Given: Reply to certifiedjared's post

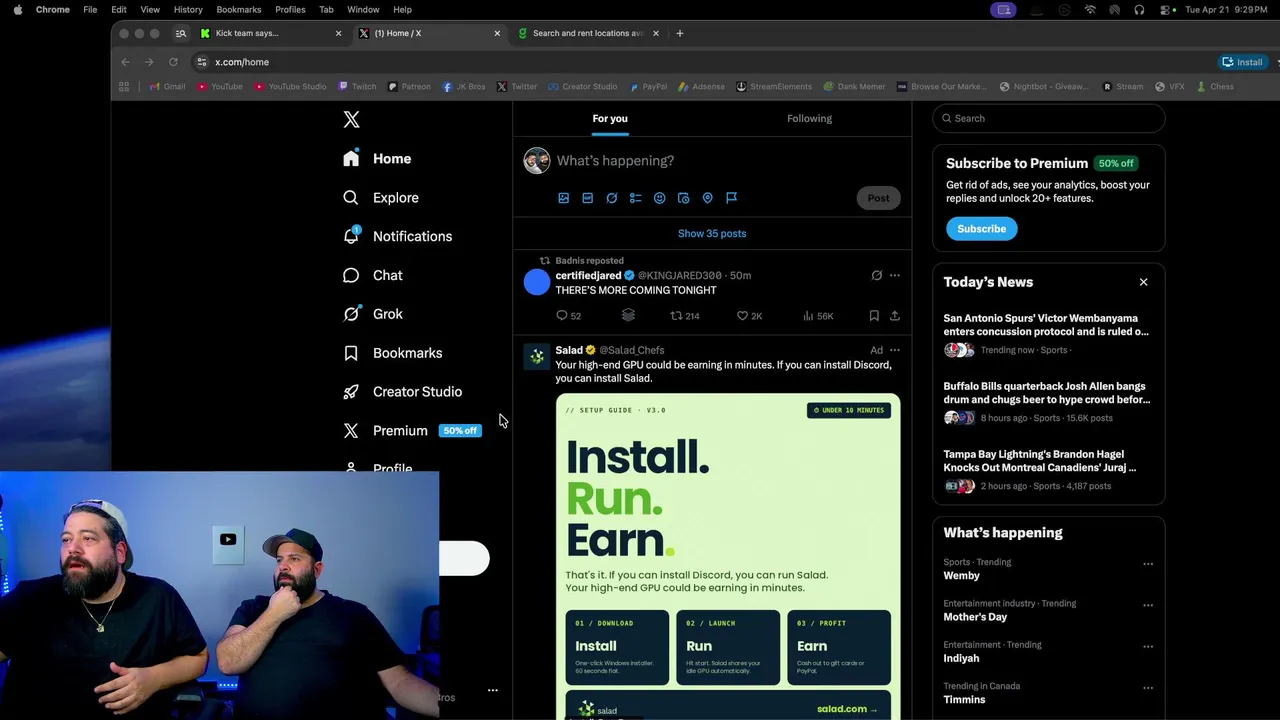Looking at the screenshot, I should pos(568,316).
